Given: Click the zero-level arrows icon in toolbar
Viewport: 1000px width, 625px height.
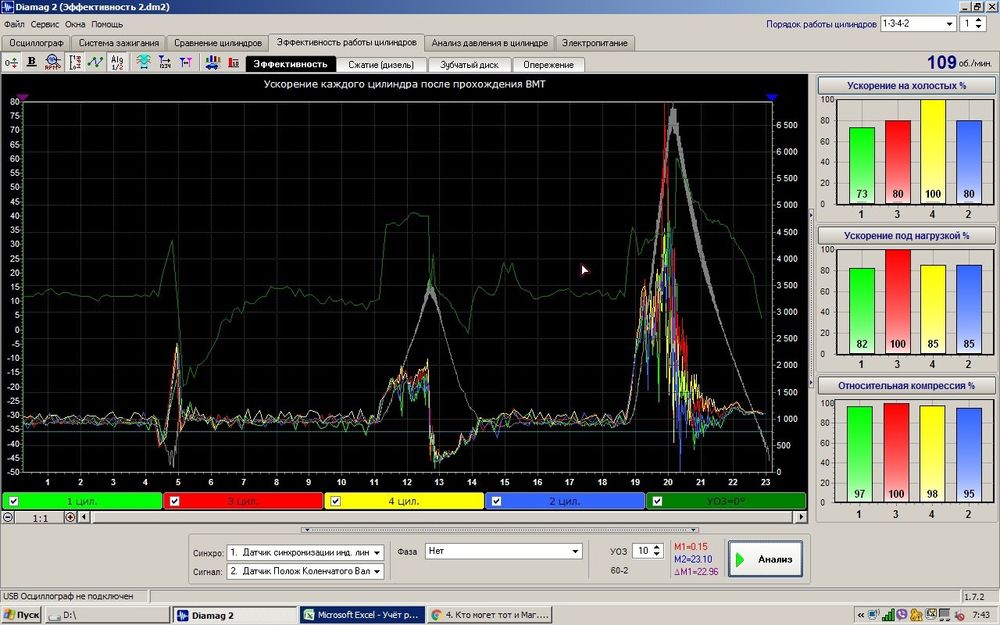Looking at the screenshot, I should pos(11,63).
